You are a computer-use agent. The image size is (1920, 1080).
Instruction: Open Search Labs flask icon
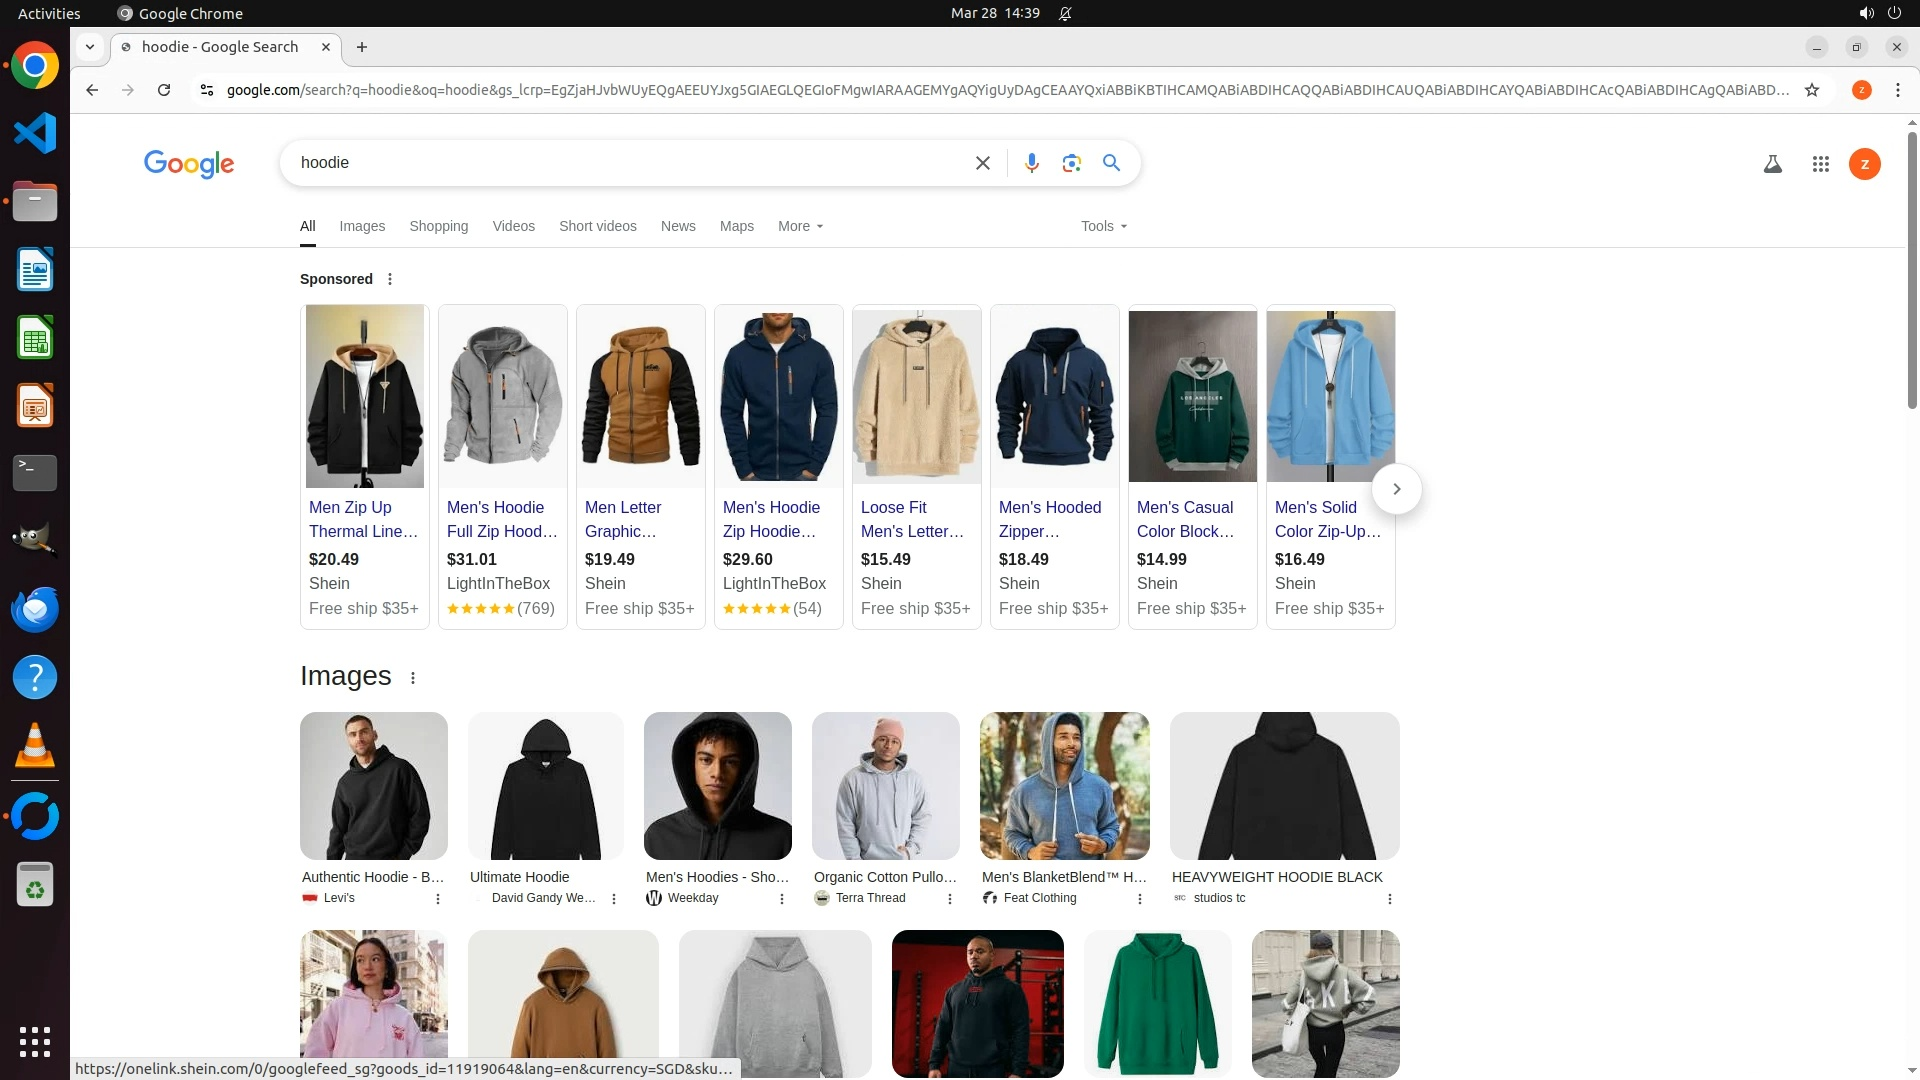click(x=1772, y=164)
